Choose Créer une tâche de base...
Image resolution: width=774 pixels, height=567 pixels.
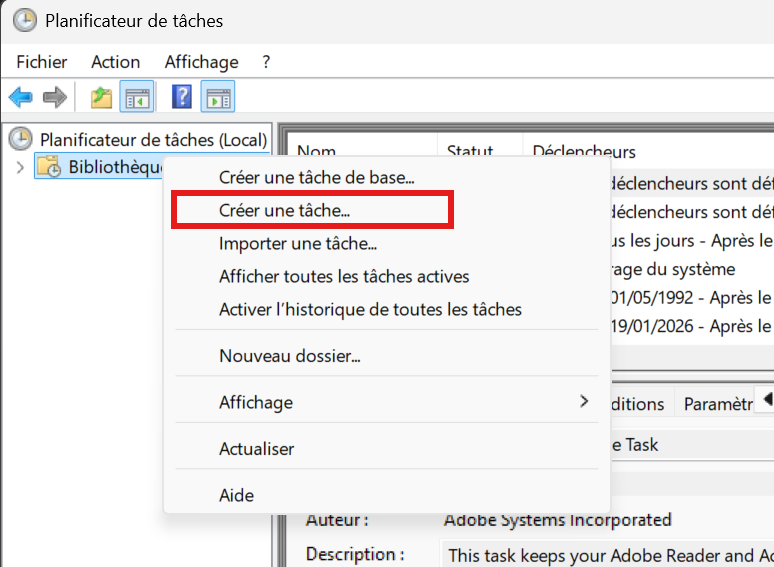(x=387, y=177)
